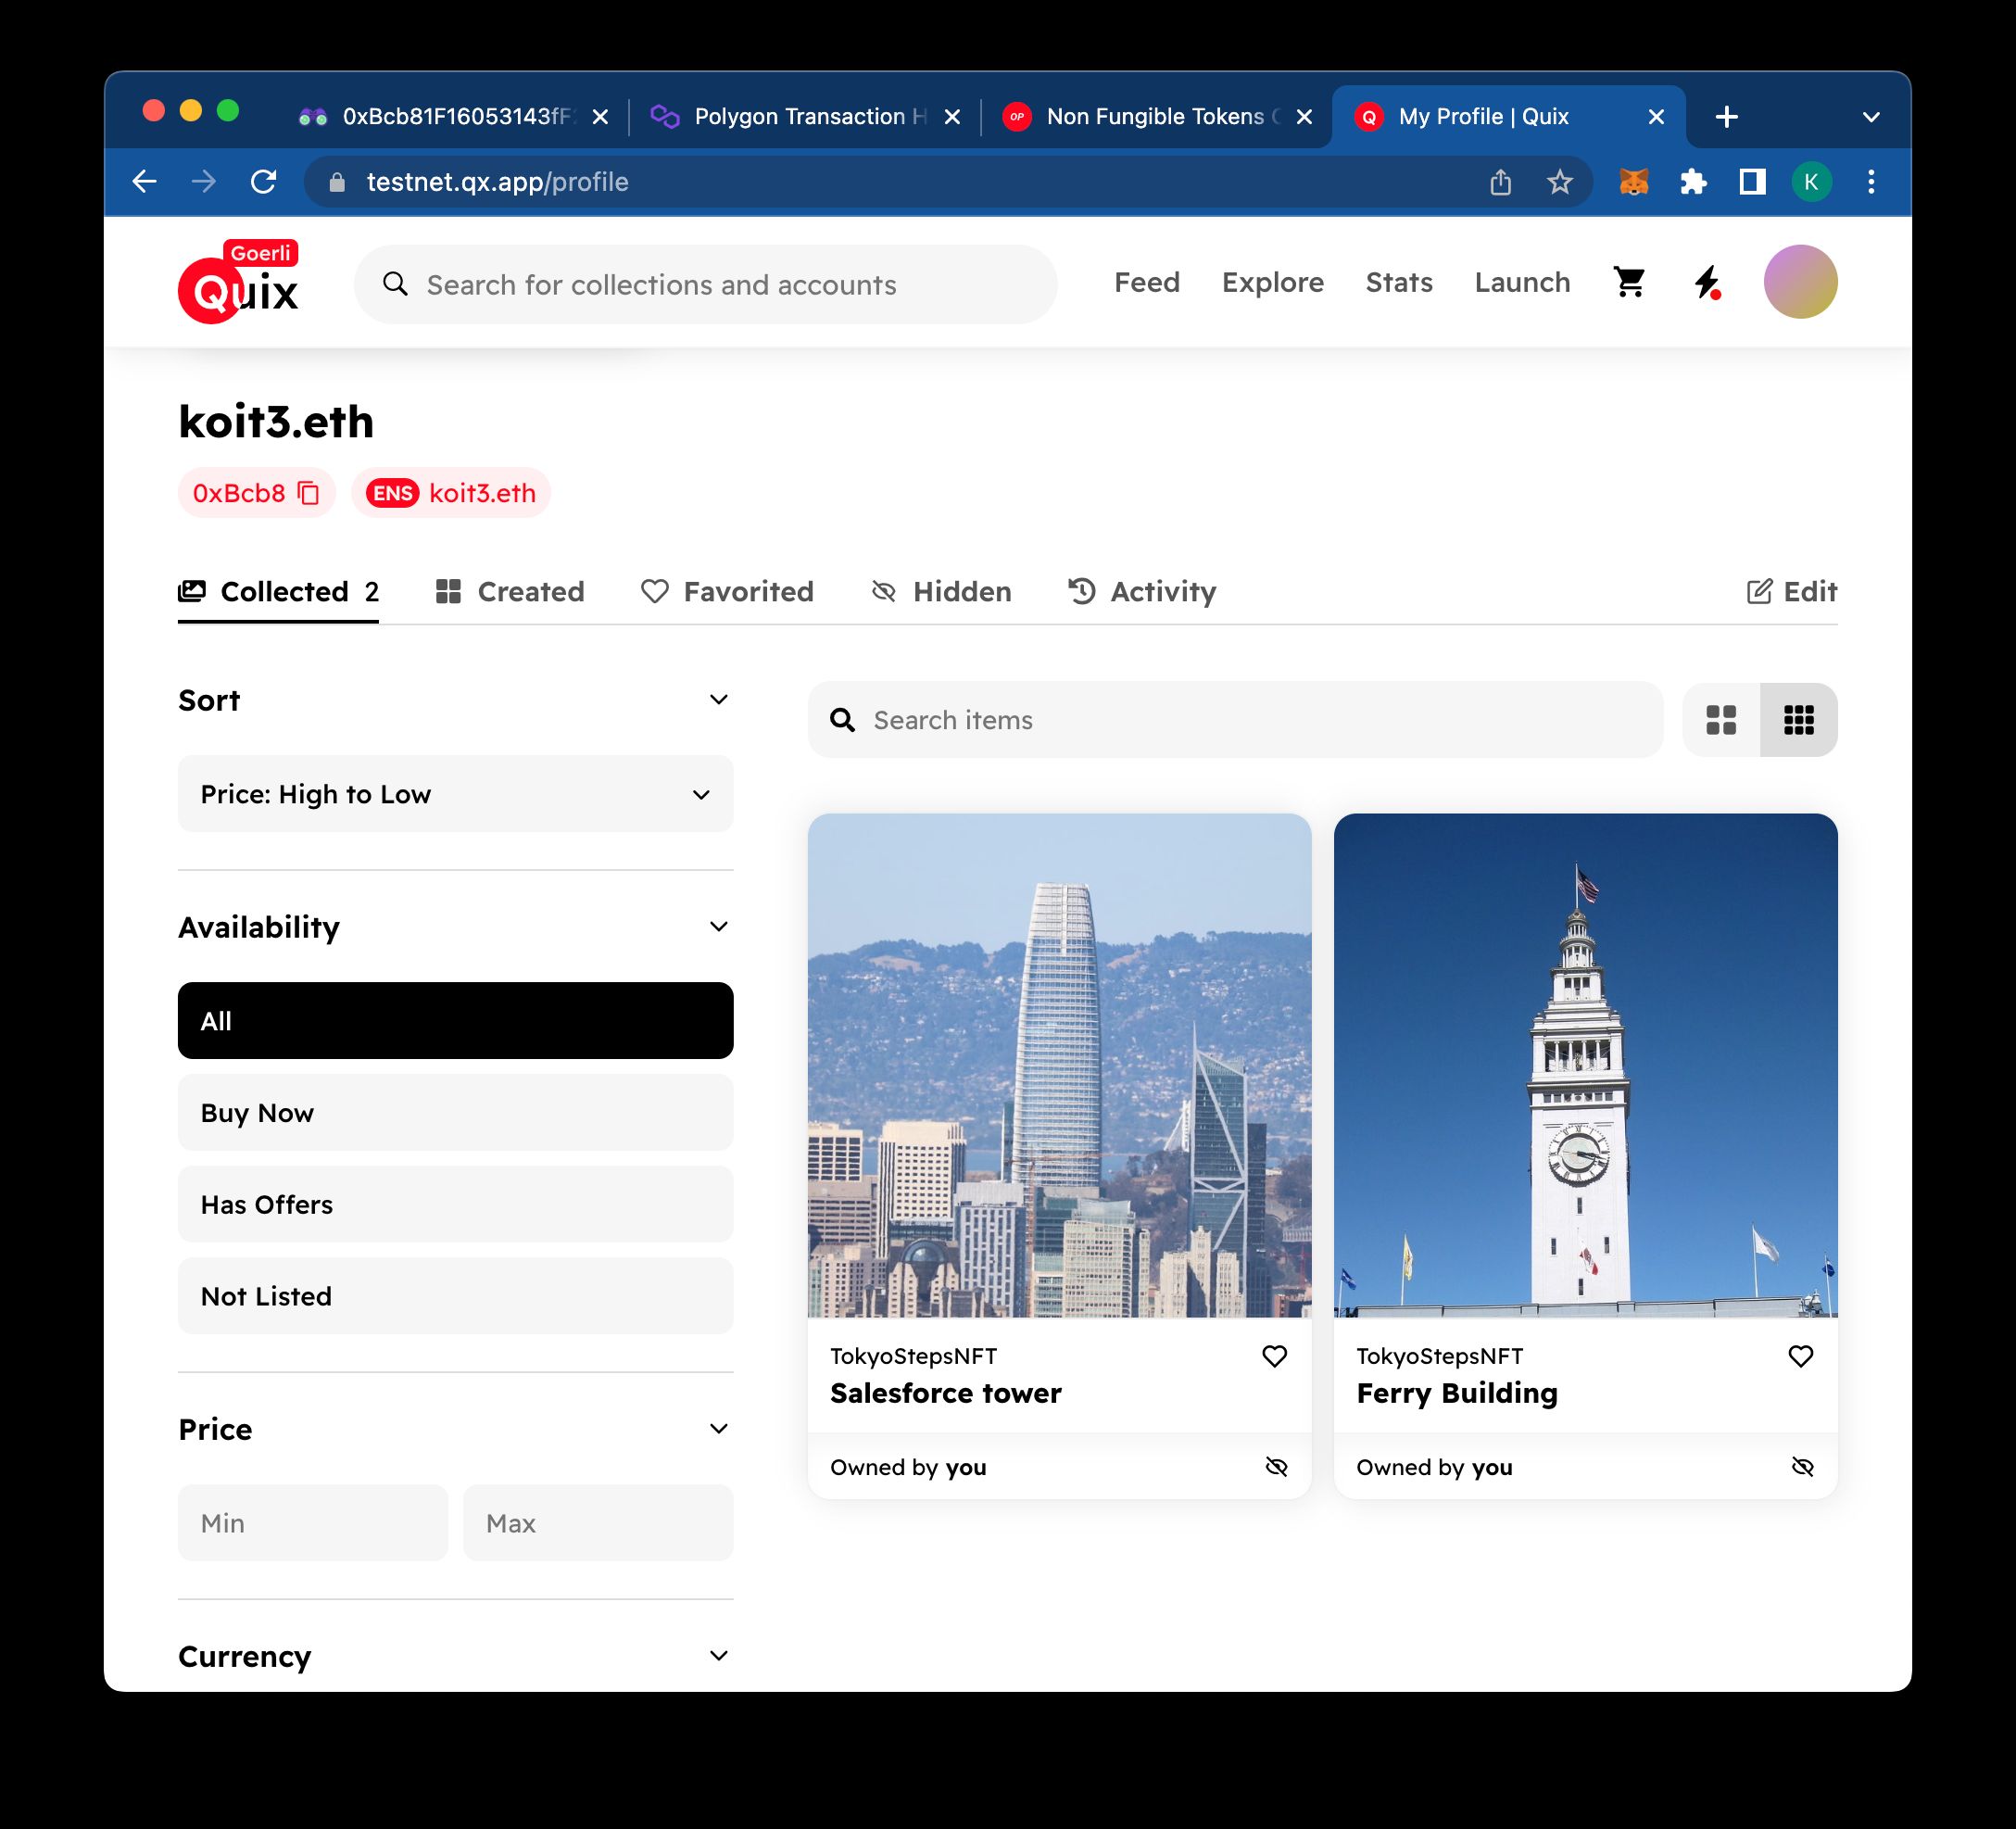This screenshot has height=1829, width=2016.
Task: Bookmark this page with the star icon
Action: click(1559, 182)
